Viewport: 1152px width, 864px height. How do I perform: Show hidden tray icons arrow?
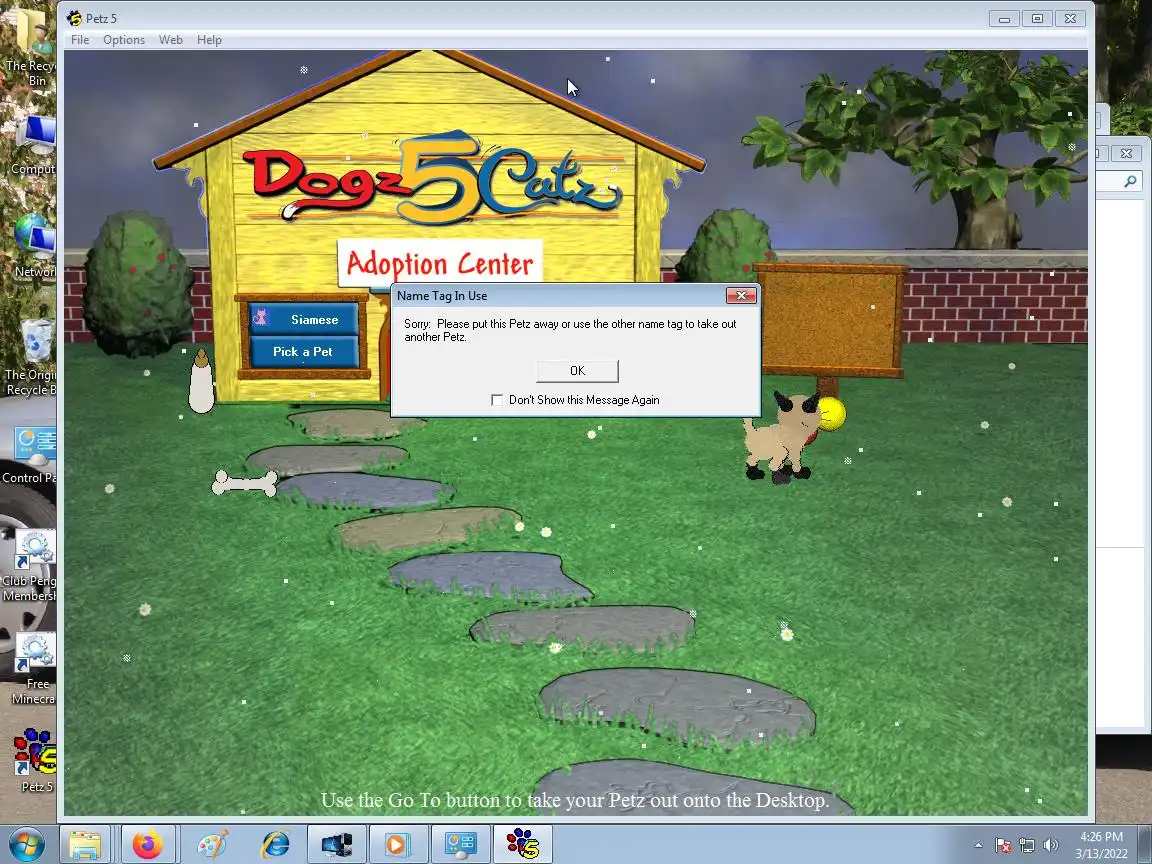tap(978, 846)
